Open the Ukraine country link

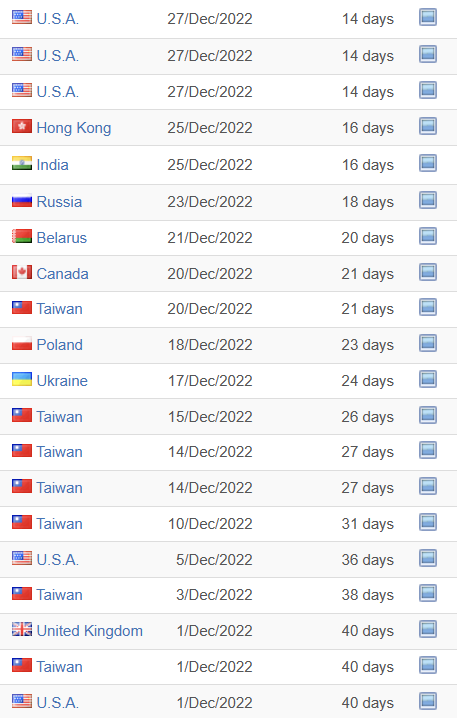point(62,381)
